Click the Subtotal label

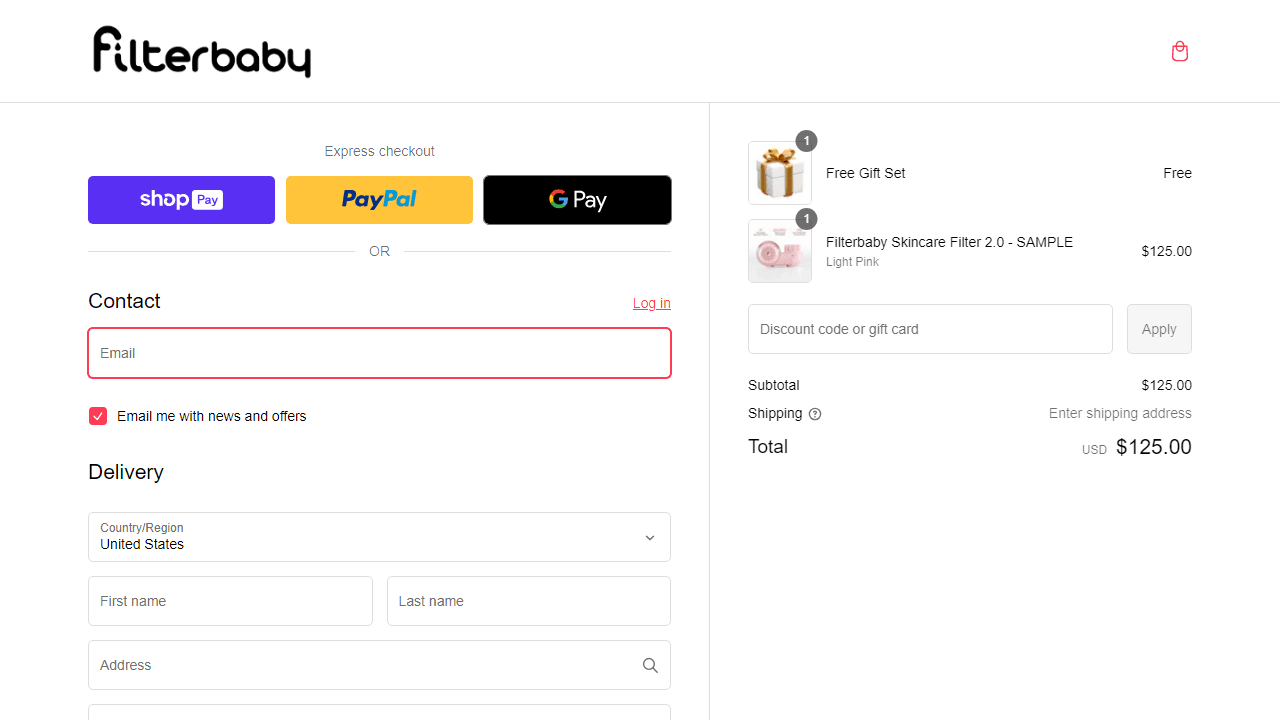(774, 385)
